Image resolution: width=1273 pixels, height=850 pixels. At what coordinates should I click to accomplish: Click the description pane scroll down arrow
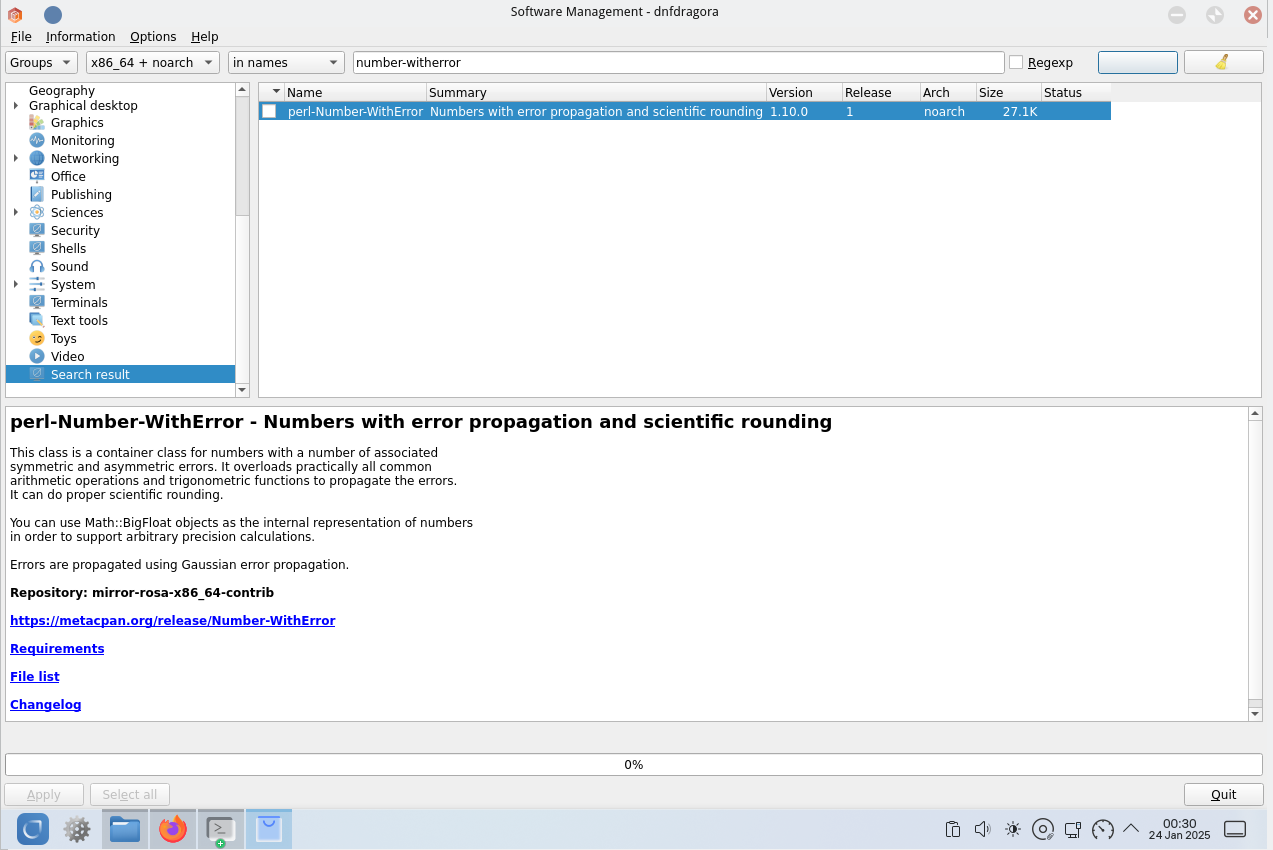1255,714
